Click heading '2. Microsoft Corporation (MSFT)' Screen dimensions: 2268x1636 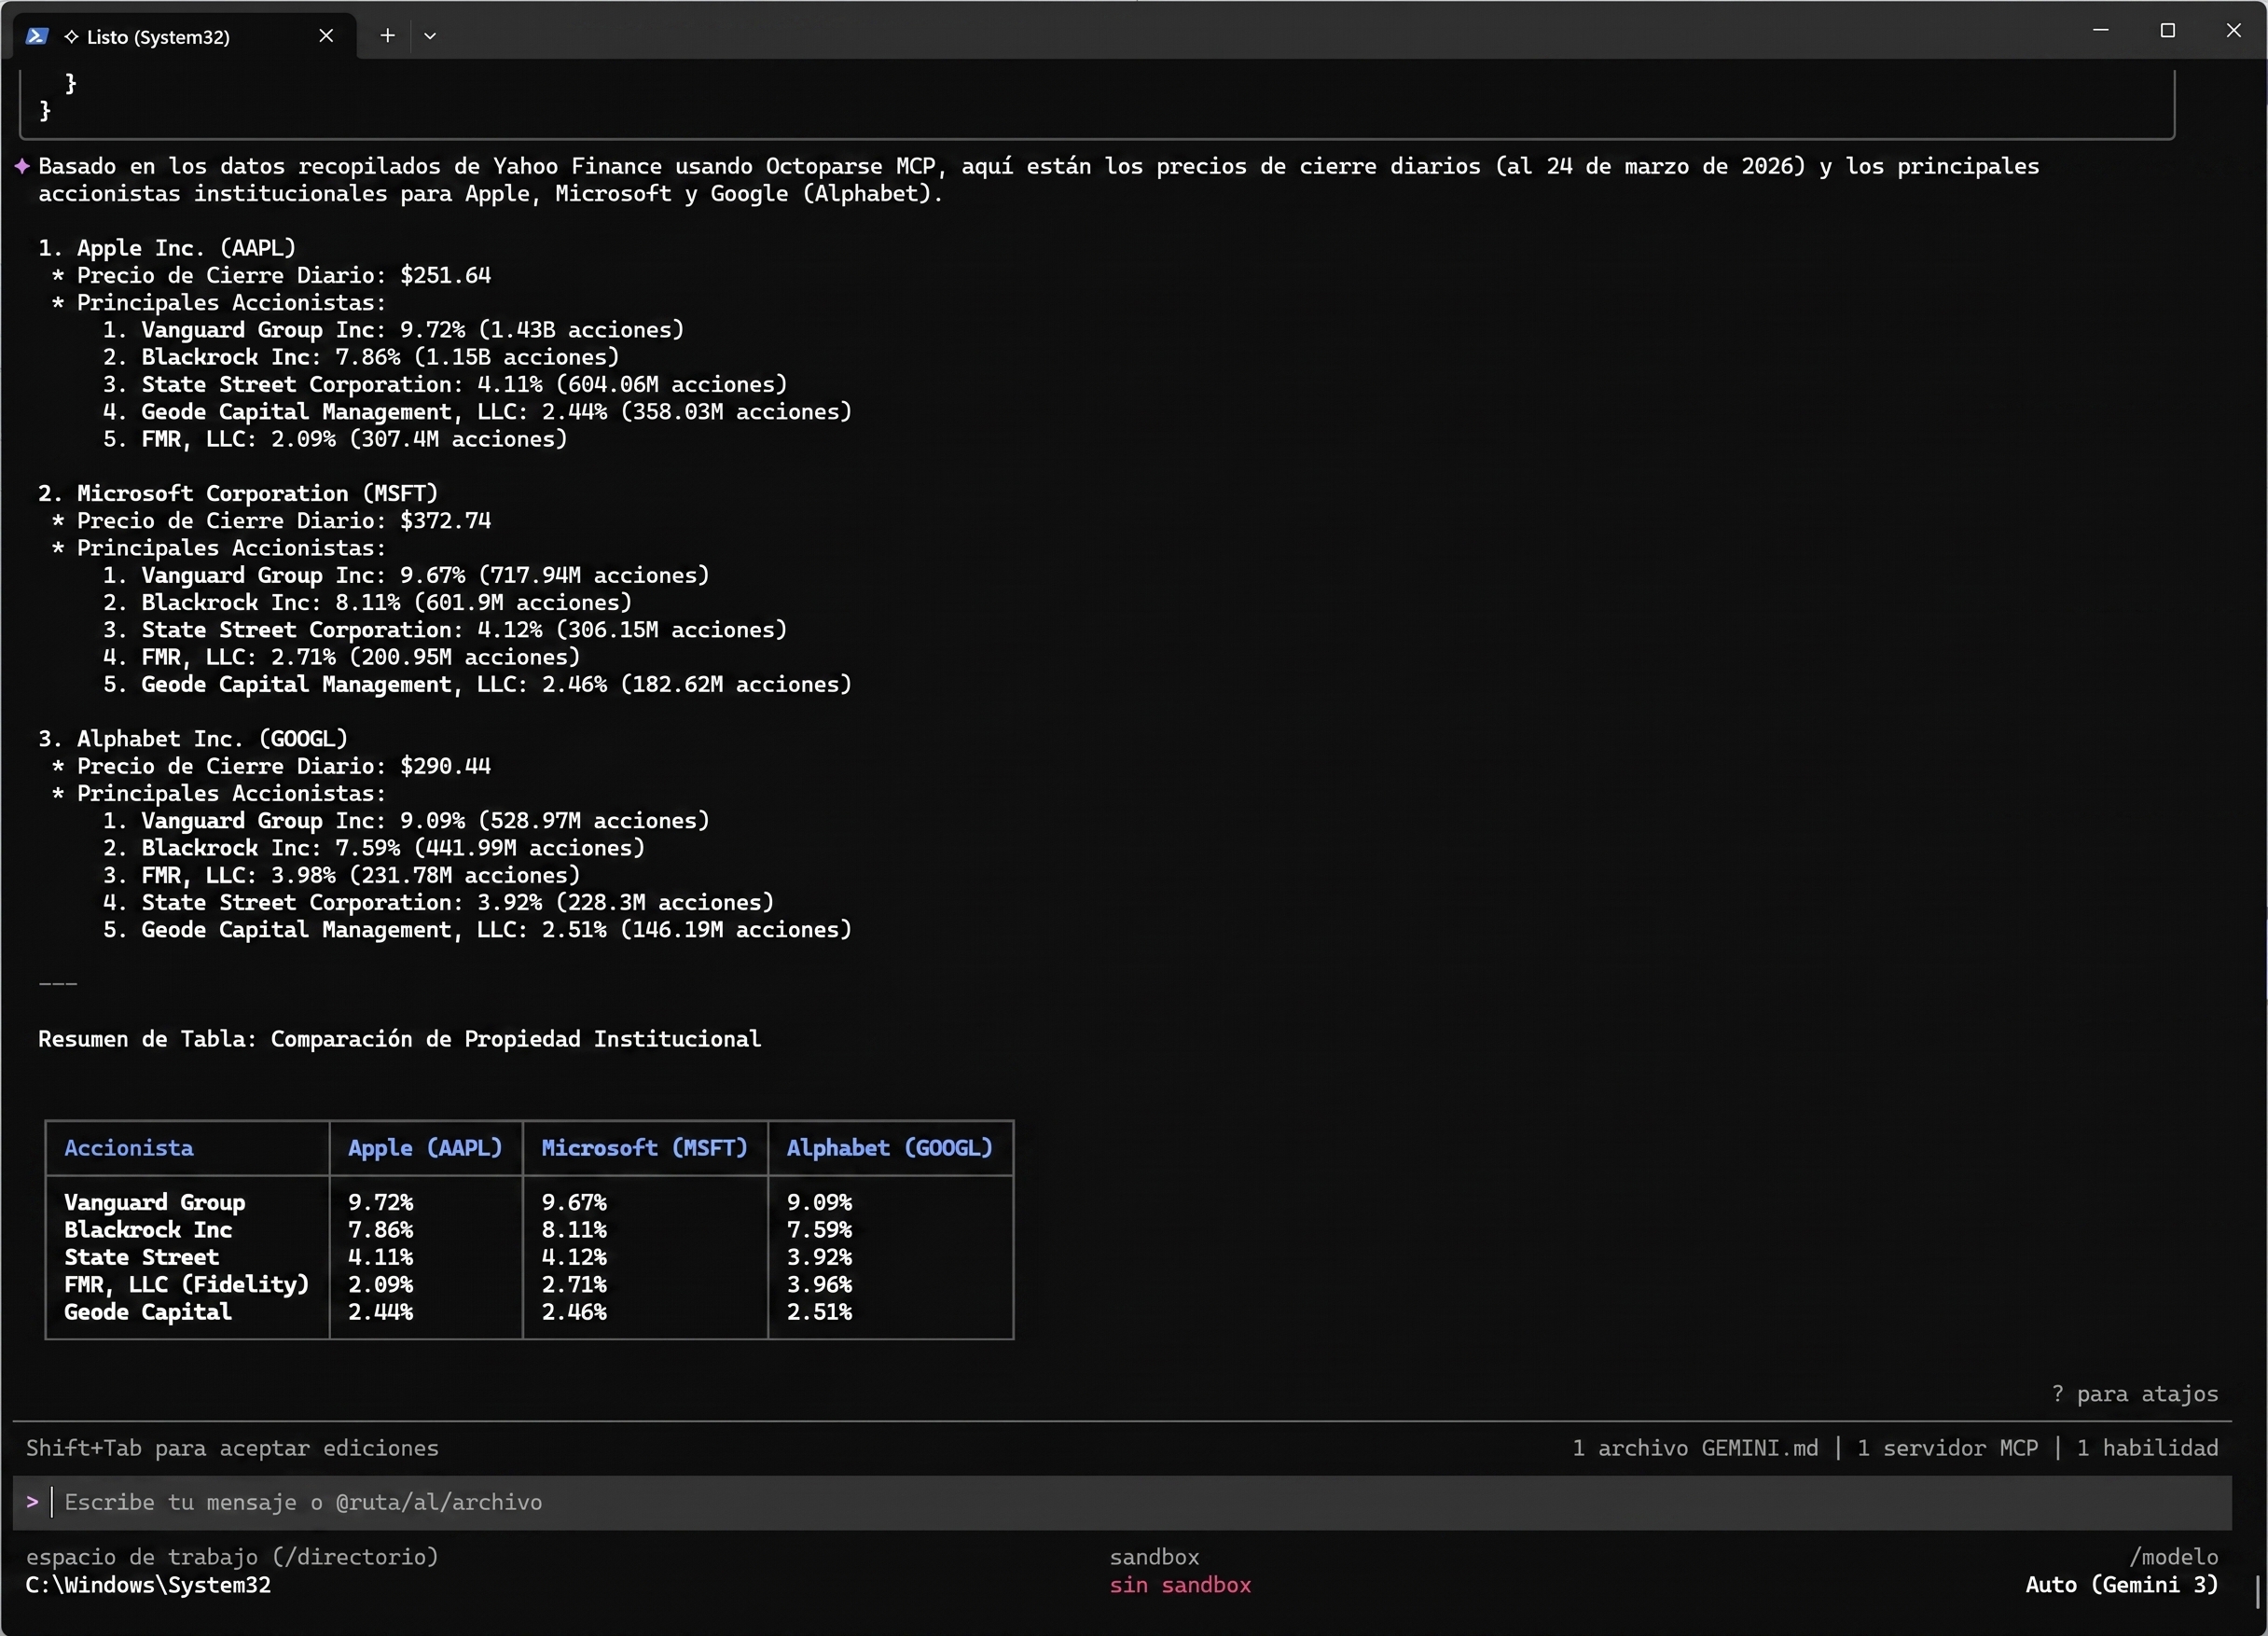238,493
